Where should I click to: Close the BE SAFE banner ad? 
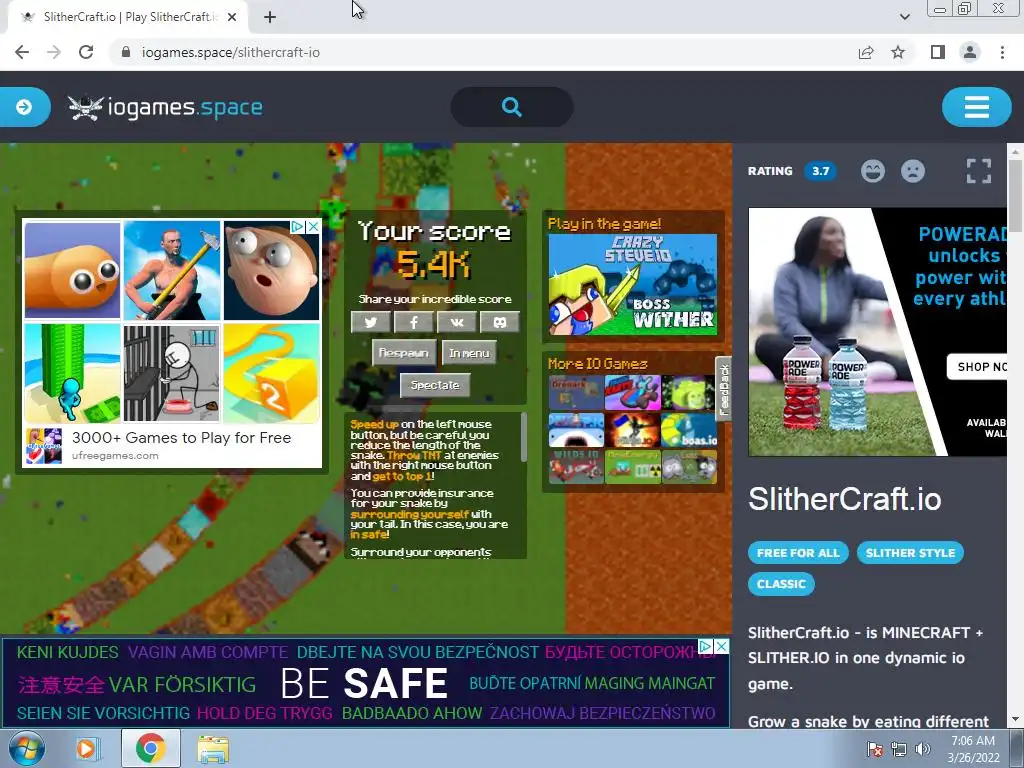pyautogui.click(x=722, y=646)
